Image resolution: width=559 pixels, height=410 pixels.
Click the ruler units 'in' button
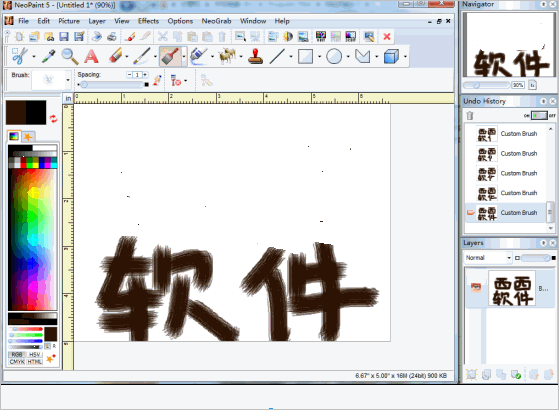pyautogui.click(x=68, y=98)
